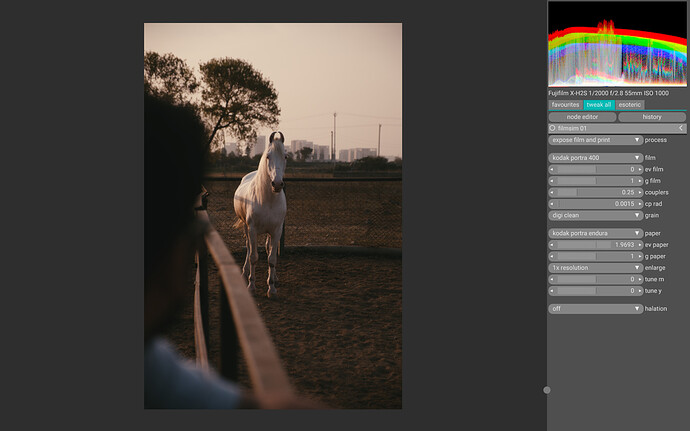
Task: Open the history panel
Action: (x=652, y=117)
